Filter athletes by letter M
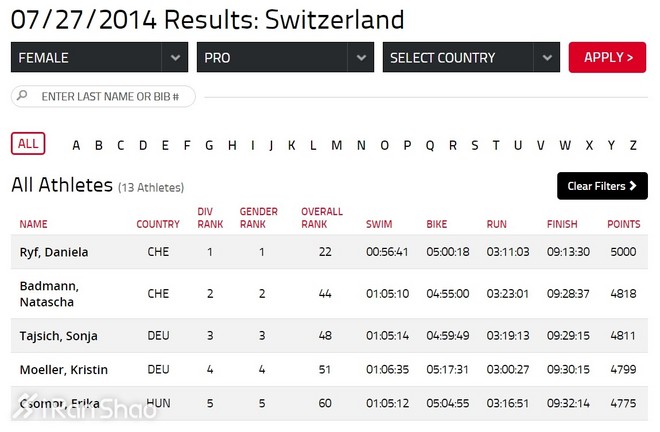Screen dimensions: 660x432 336,145
